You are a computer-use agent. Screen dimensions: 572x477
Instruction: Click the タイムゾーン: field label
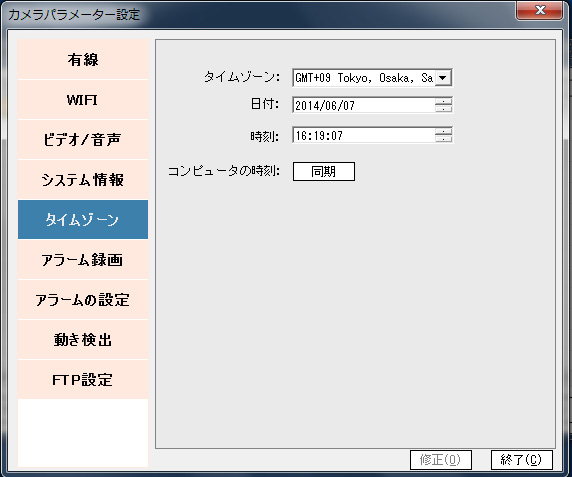241,77
